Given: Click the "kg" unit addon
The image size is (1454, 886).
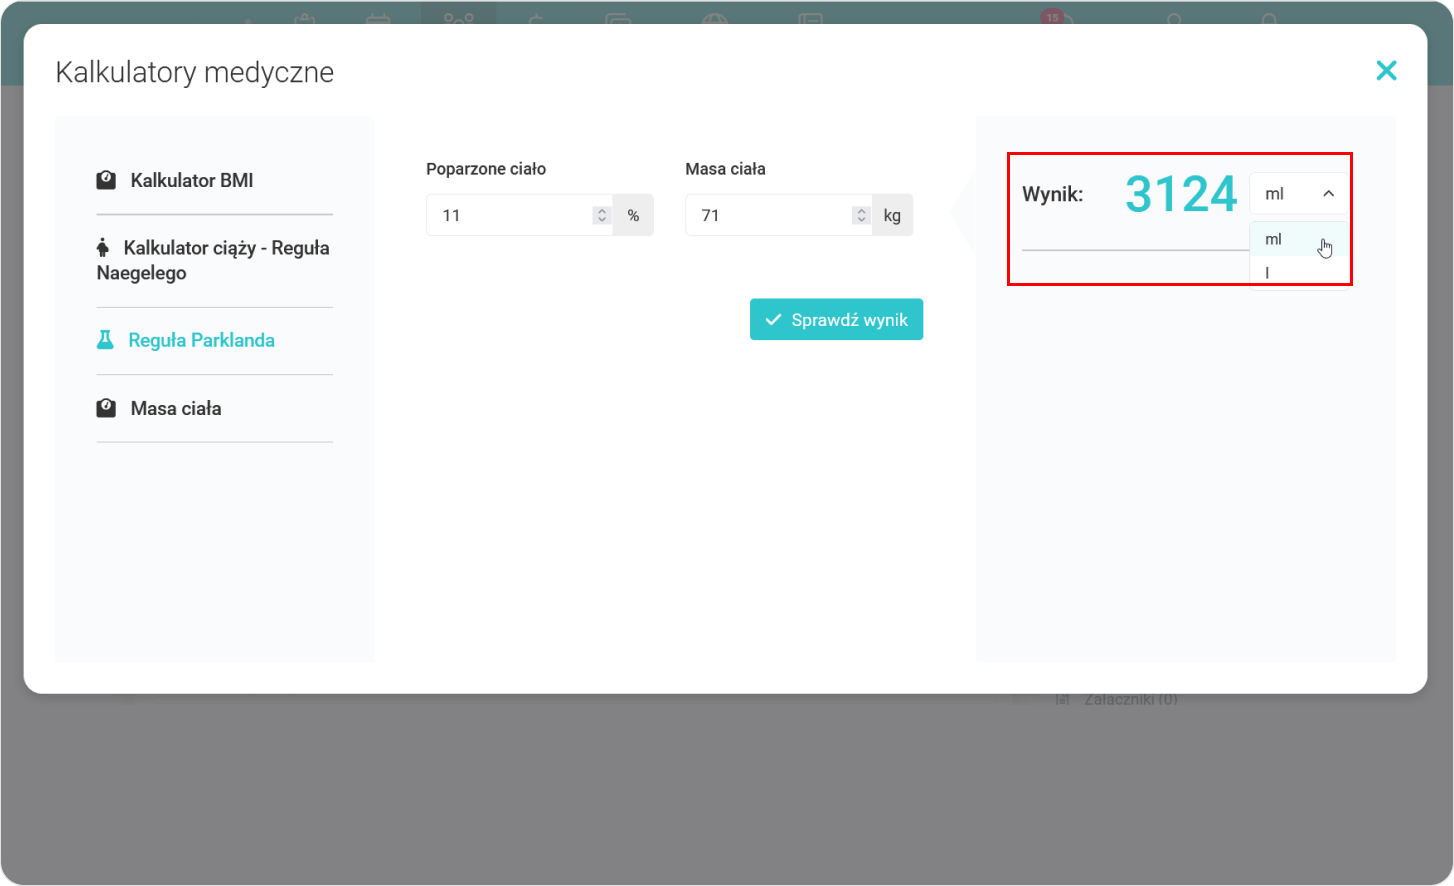Looking at the screenshot, I should 892,215.
